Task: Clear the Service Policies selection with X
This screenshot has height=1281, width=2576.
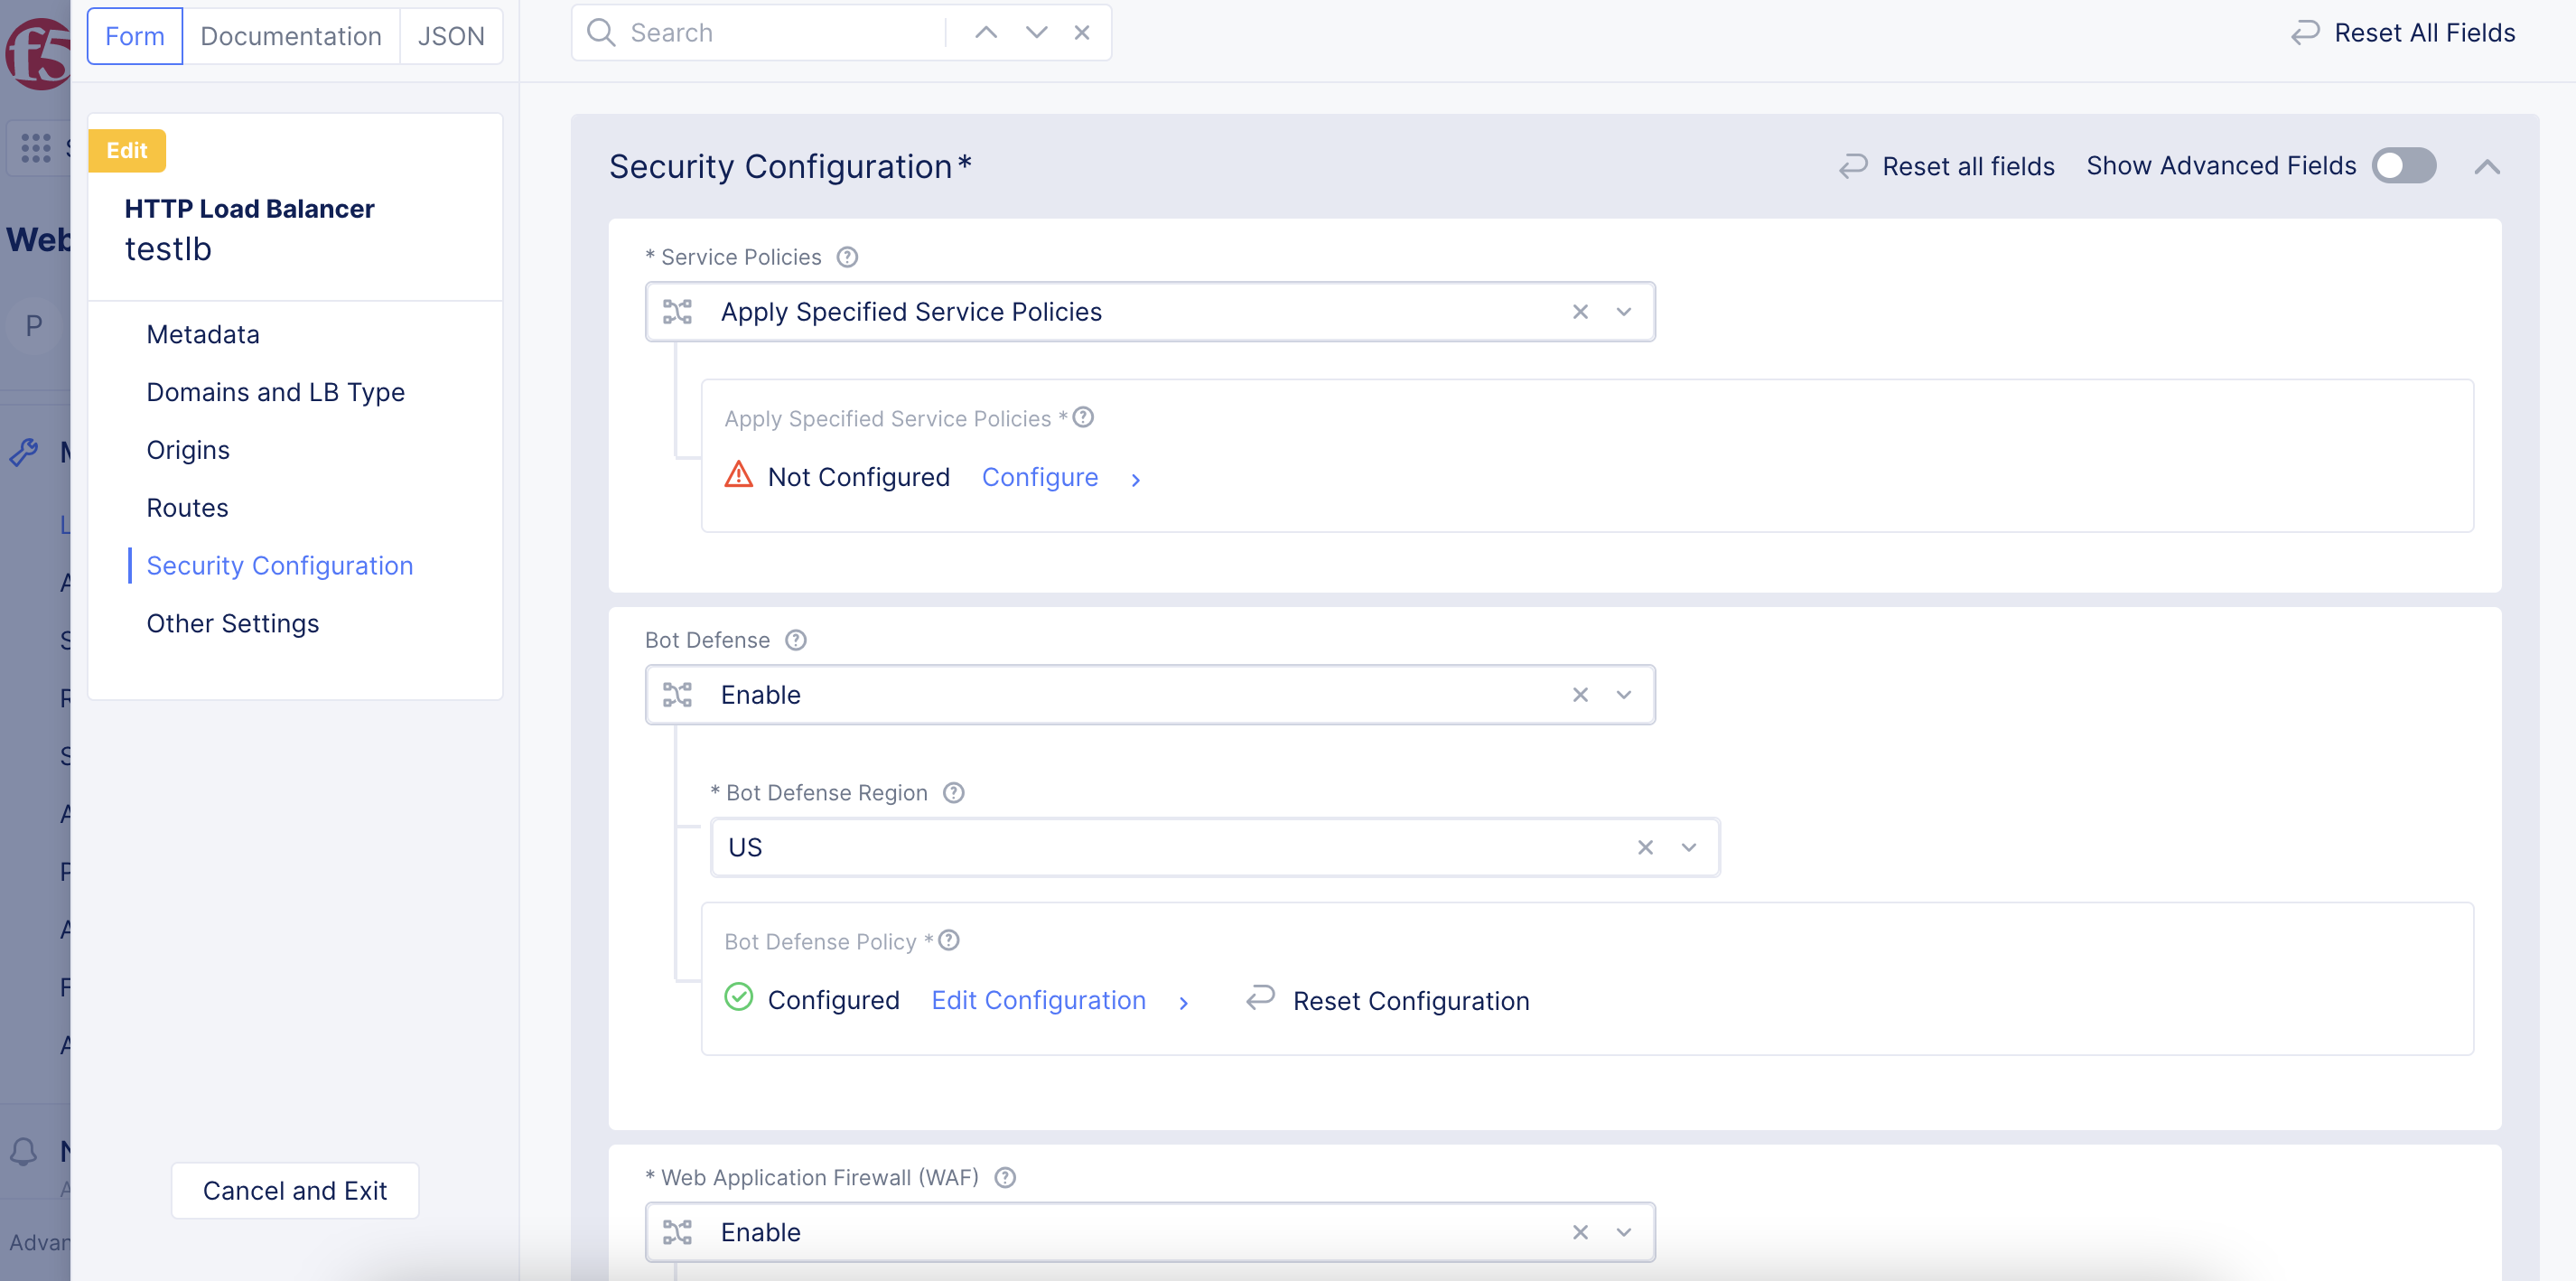Action: (1580, 311)
